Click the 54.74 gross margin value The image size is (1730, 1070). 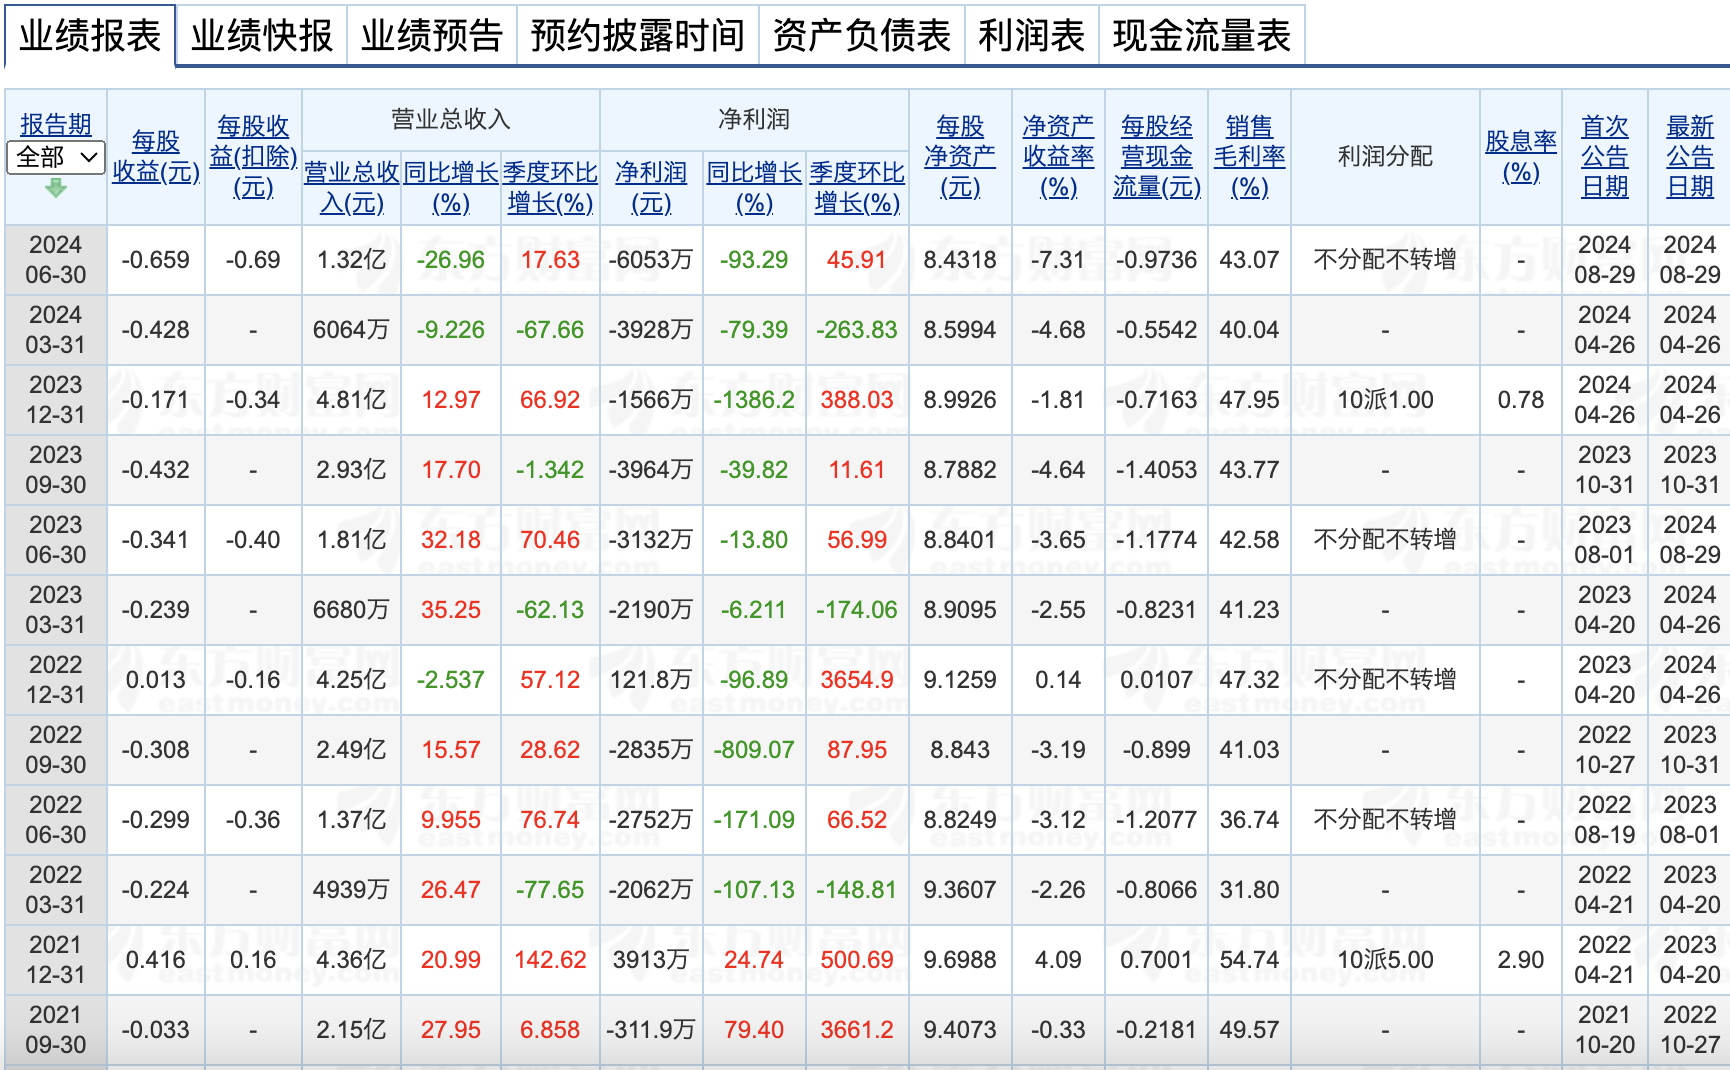[1249, 960]
